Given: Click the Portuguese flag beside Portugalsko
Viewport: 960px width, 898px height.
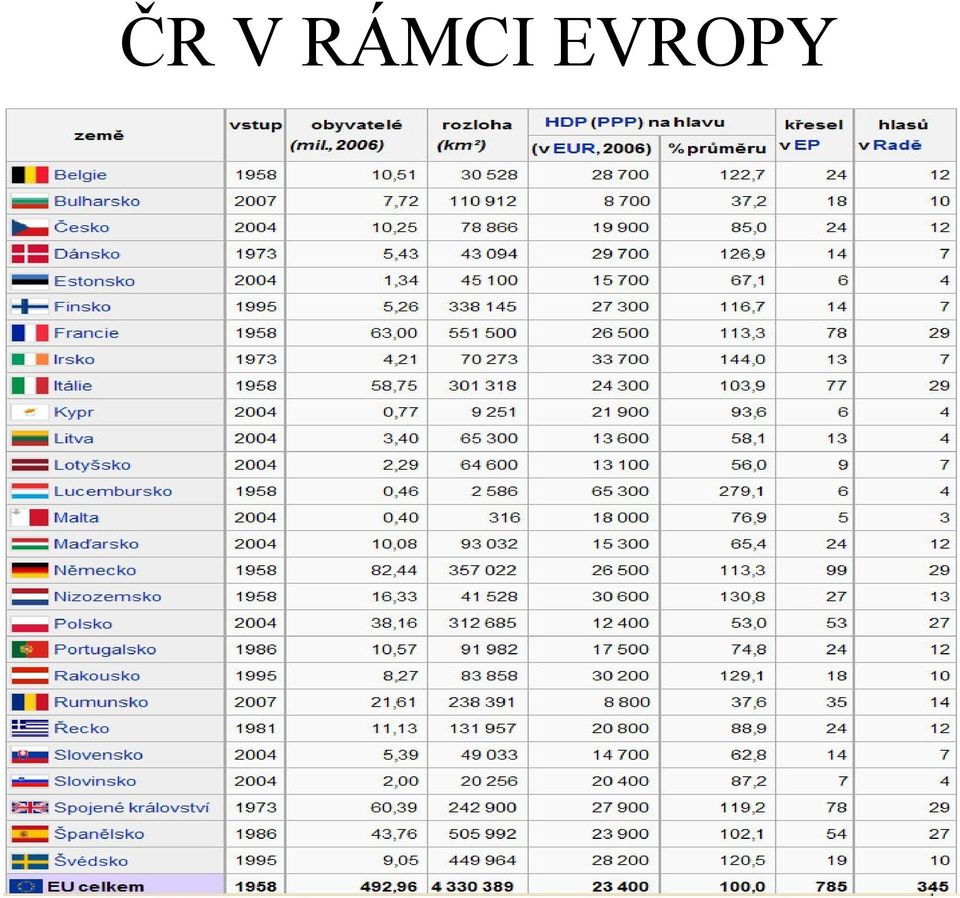Looking at the screenshot, I should [x=29, y=649].
